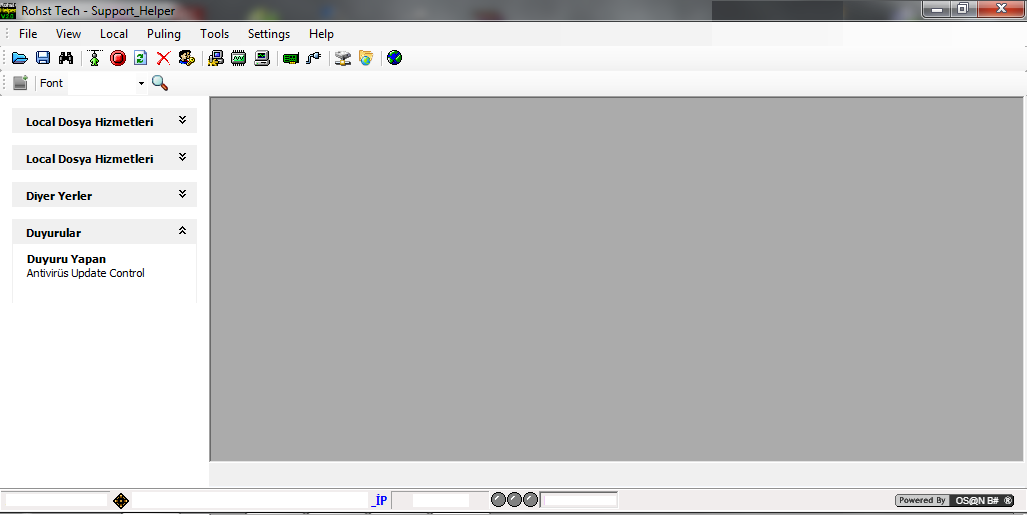
Task: Click the Antivirüs Update Control text
Action: coord(85,273)
